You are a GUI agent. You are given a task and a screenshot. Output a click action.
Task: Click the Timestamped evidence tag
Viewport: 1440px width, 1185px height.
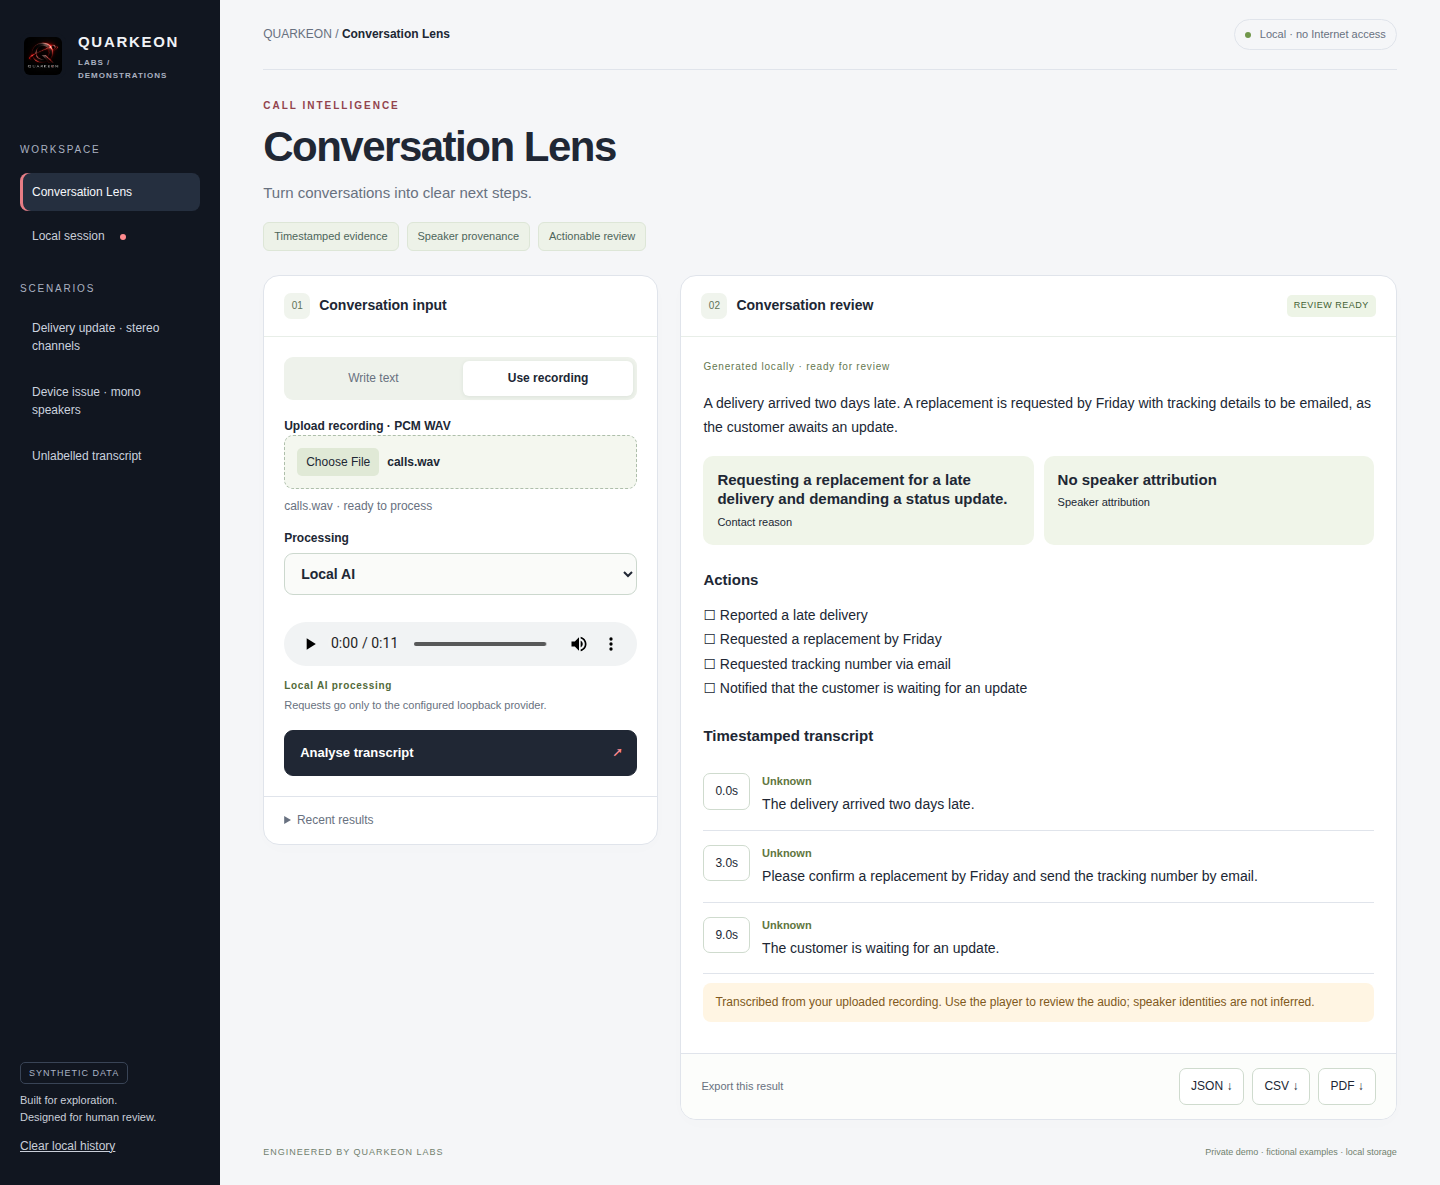(331, 236)
